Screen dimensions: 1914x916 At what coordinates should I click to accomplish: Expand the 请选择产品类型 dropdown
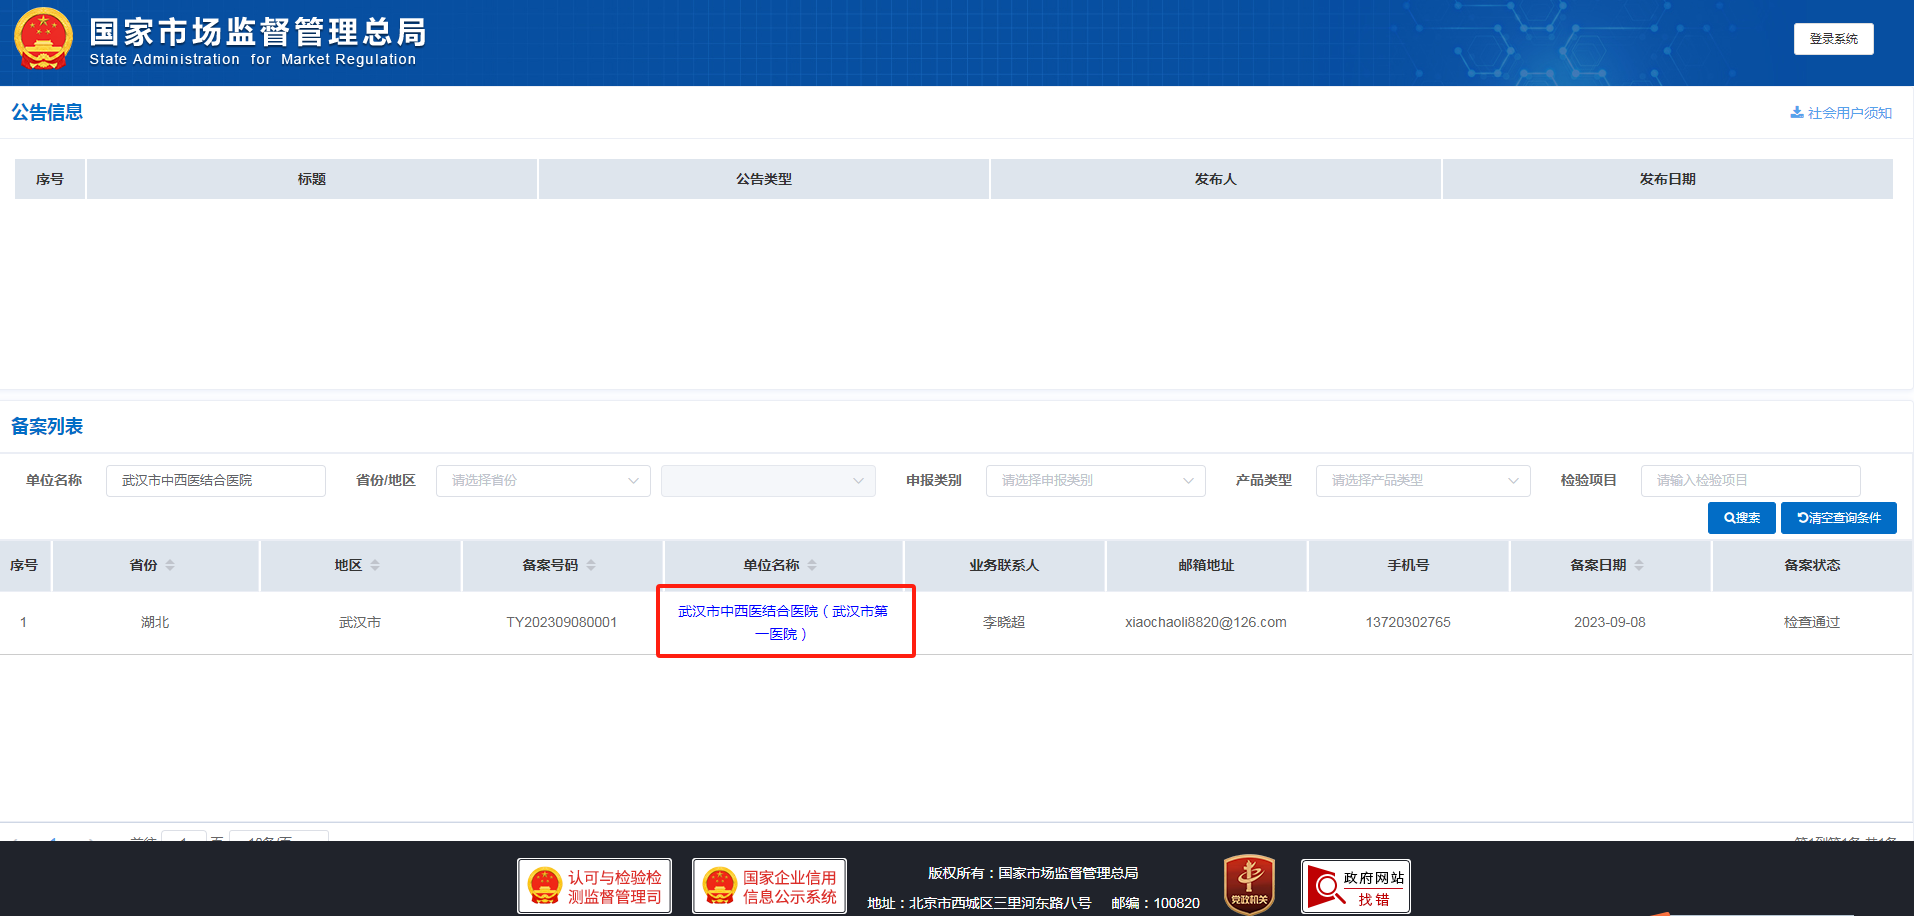[1422, 481]
